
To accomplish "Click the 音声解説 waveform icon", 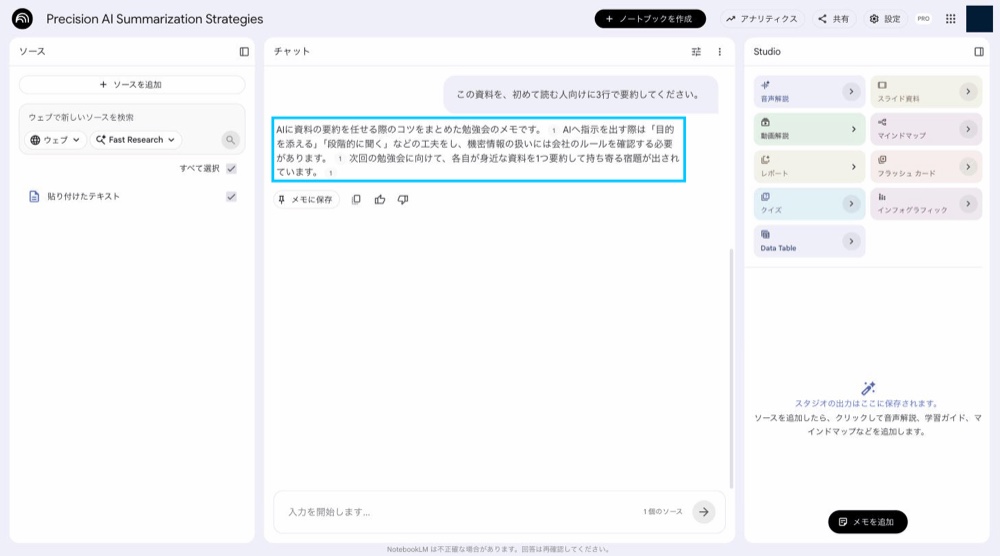I will 765,85.
